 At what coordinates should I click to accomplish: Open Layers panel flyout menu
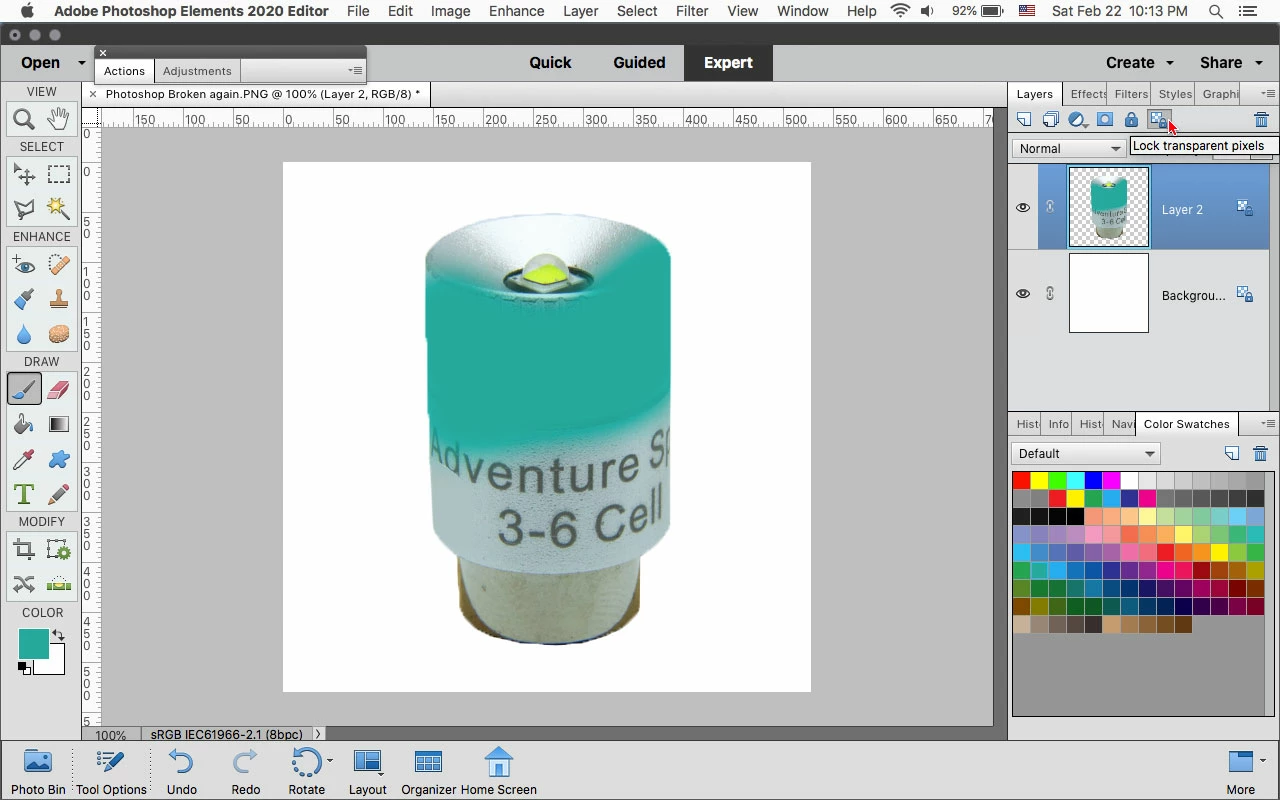click(x=1267, y=94)
